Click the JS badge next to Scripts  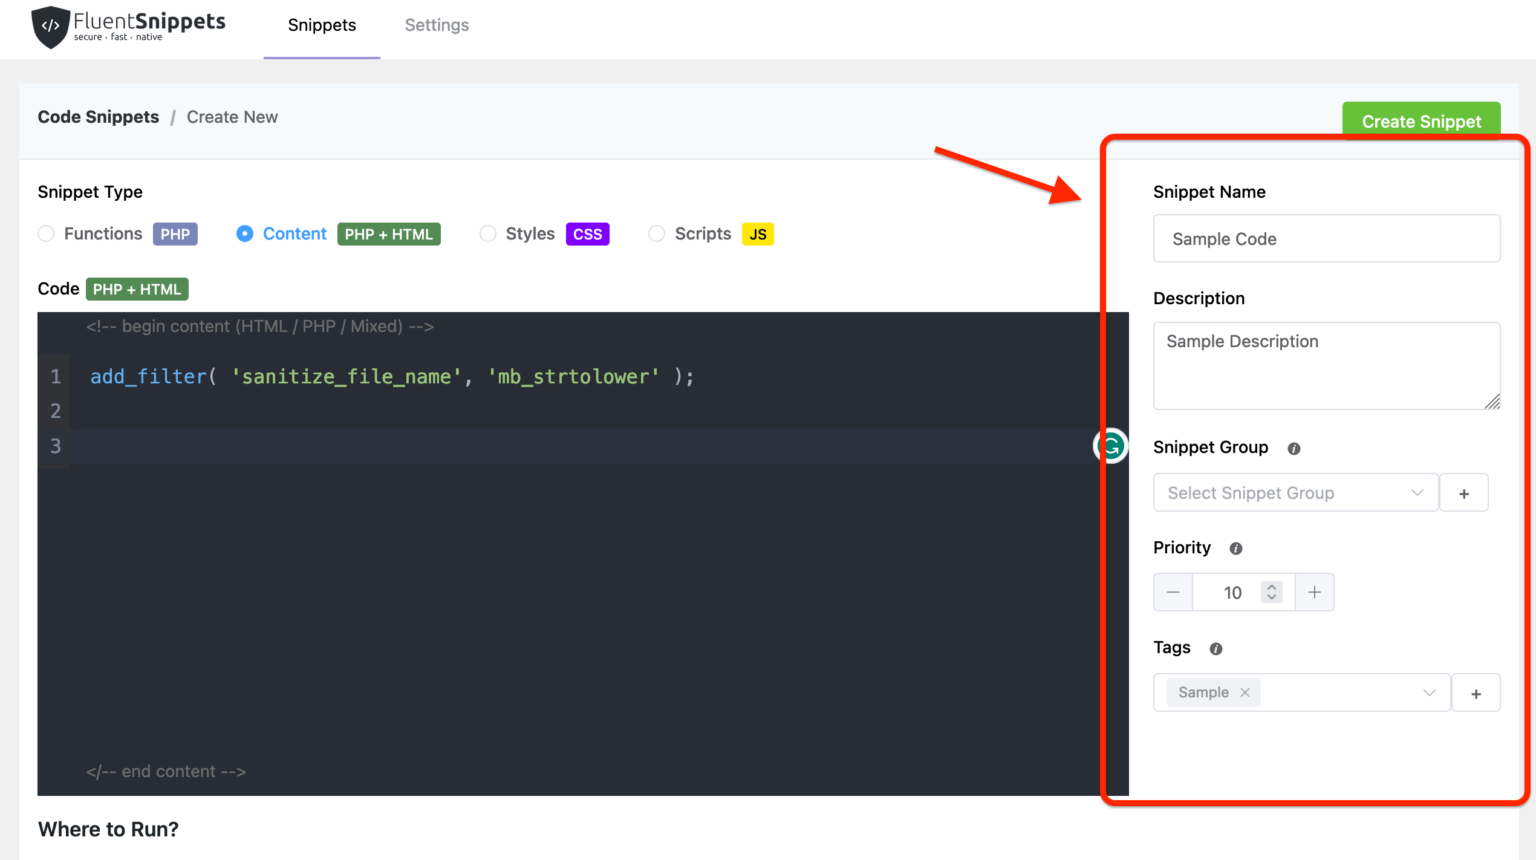pyautogui.click(x=758, y=233)
